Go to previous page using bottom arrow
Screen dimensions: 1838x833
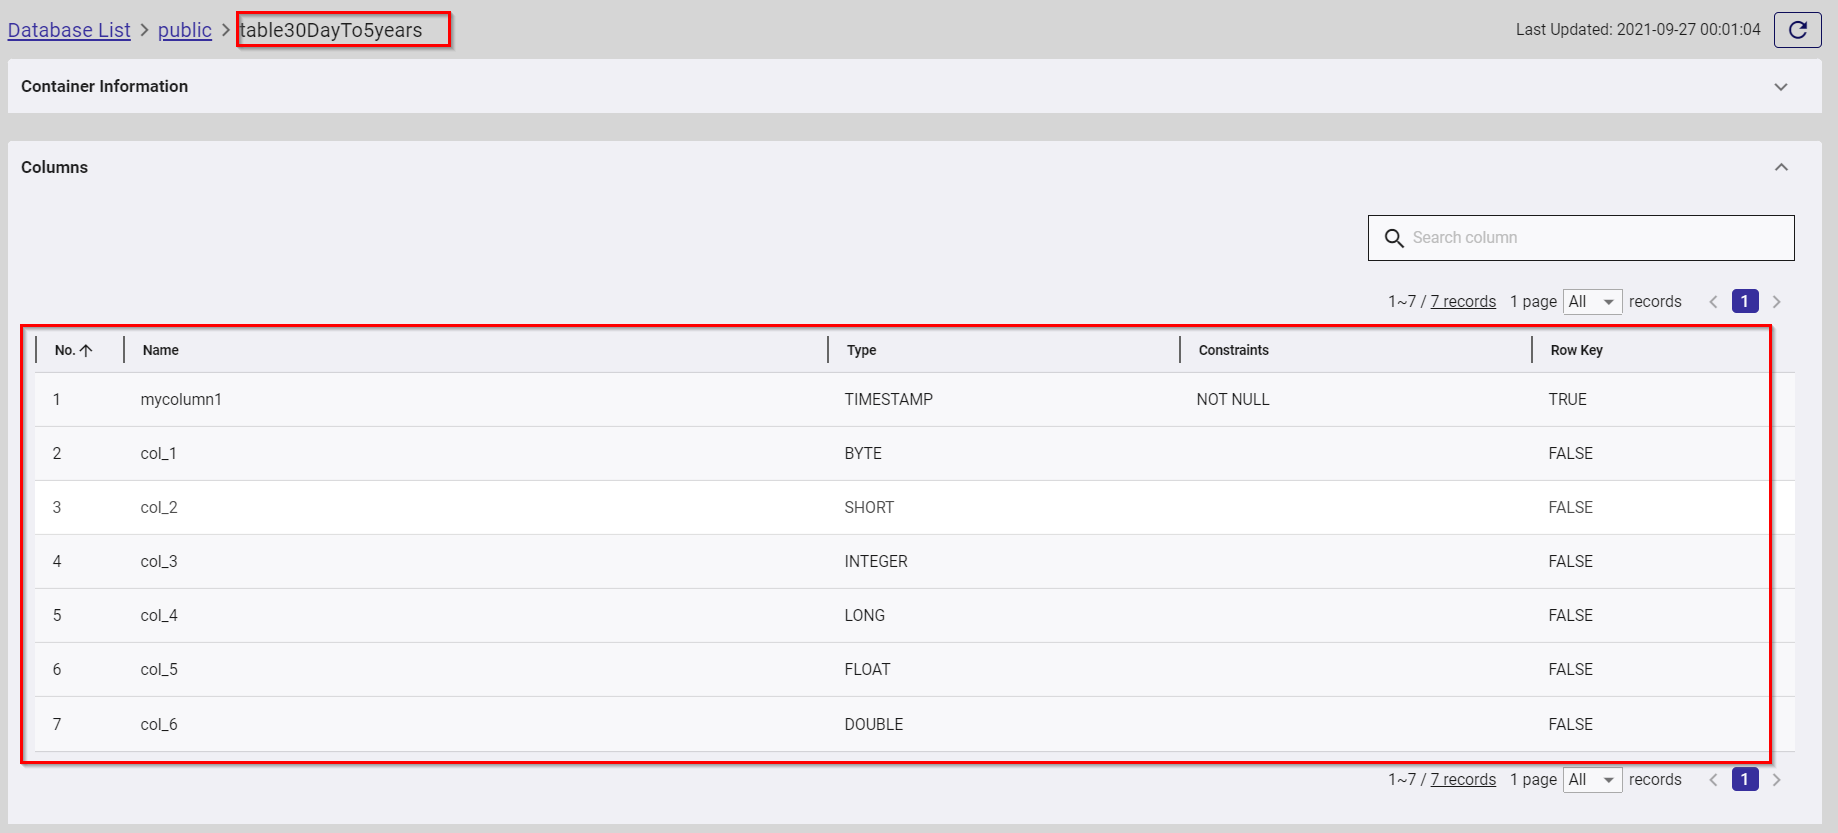click(1713, 780)
